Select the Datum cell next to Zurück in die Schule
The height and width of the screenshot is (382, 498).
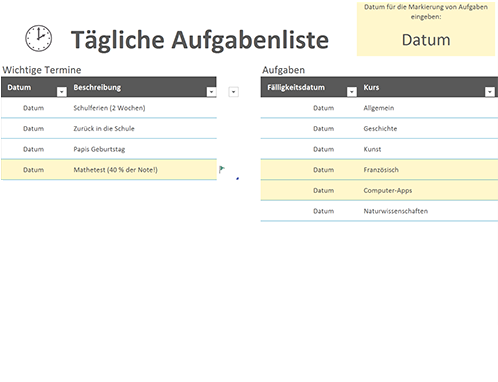(x=33, y=129)
